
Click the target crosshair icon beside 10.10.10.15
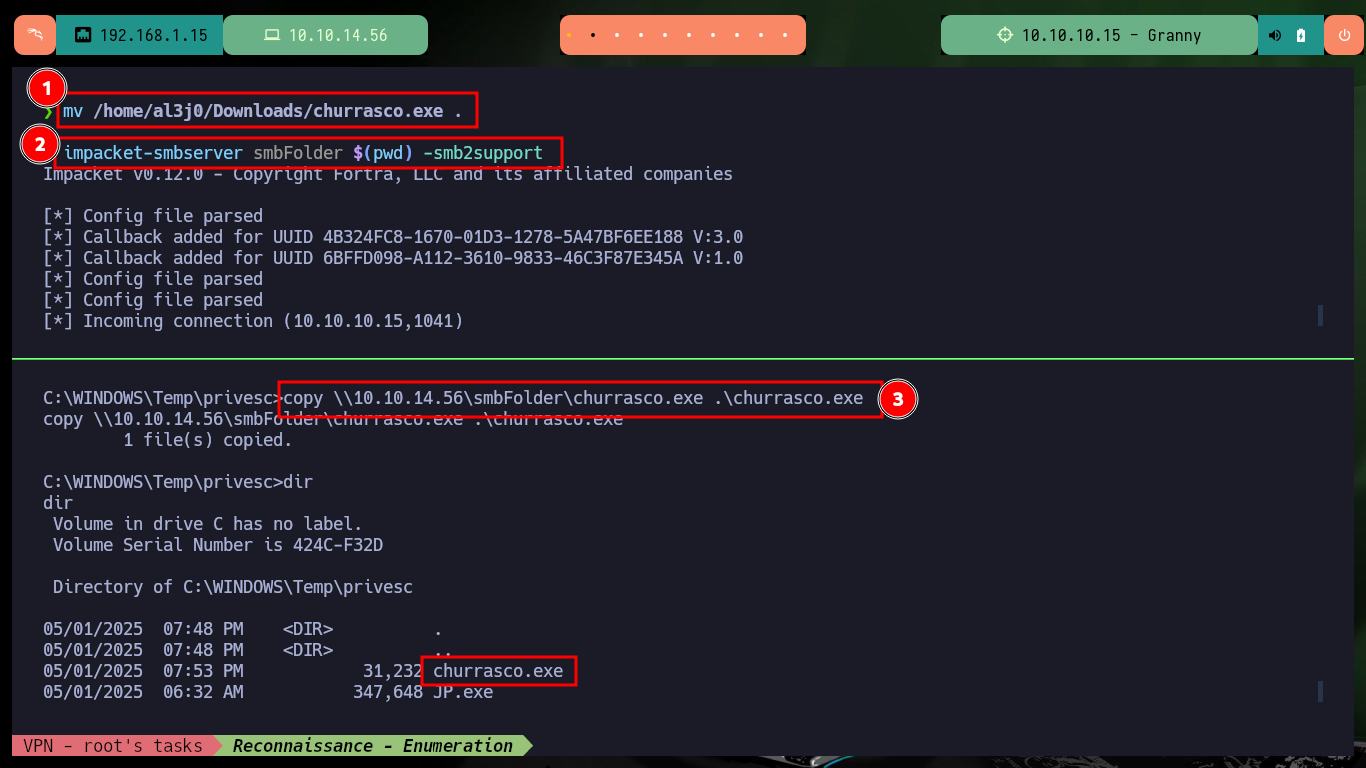tap(1005, 35)
